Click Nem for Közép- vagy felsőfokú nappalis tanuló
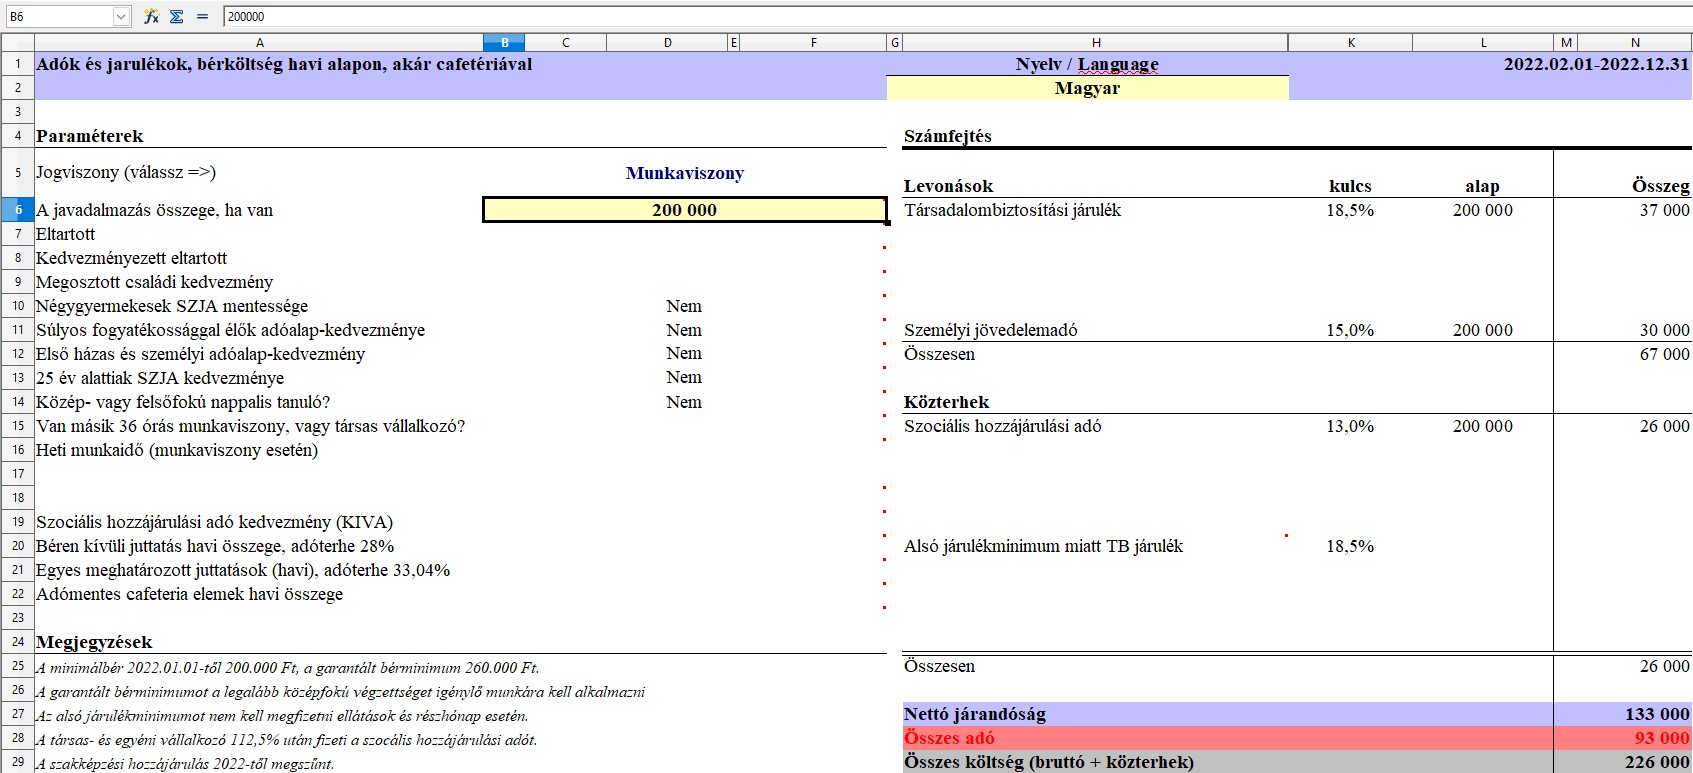The image size is (1693, 773). [x=684, y=402]
